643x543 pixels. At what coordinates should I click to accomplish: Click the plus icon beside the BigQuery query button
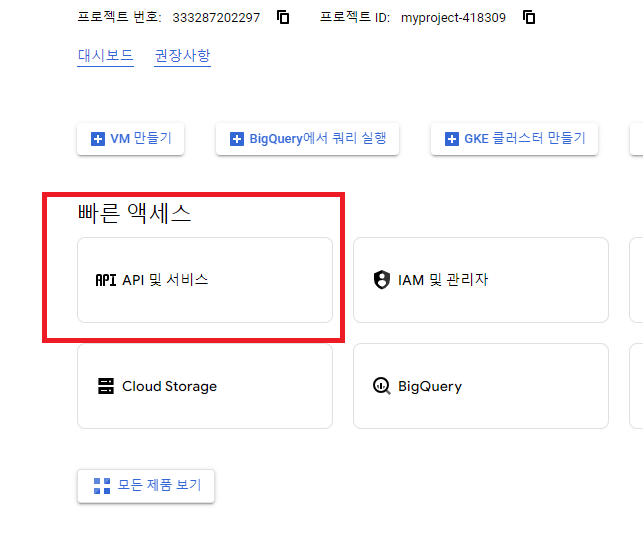237,139
